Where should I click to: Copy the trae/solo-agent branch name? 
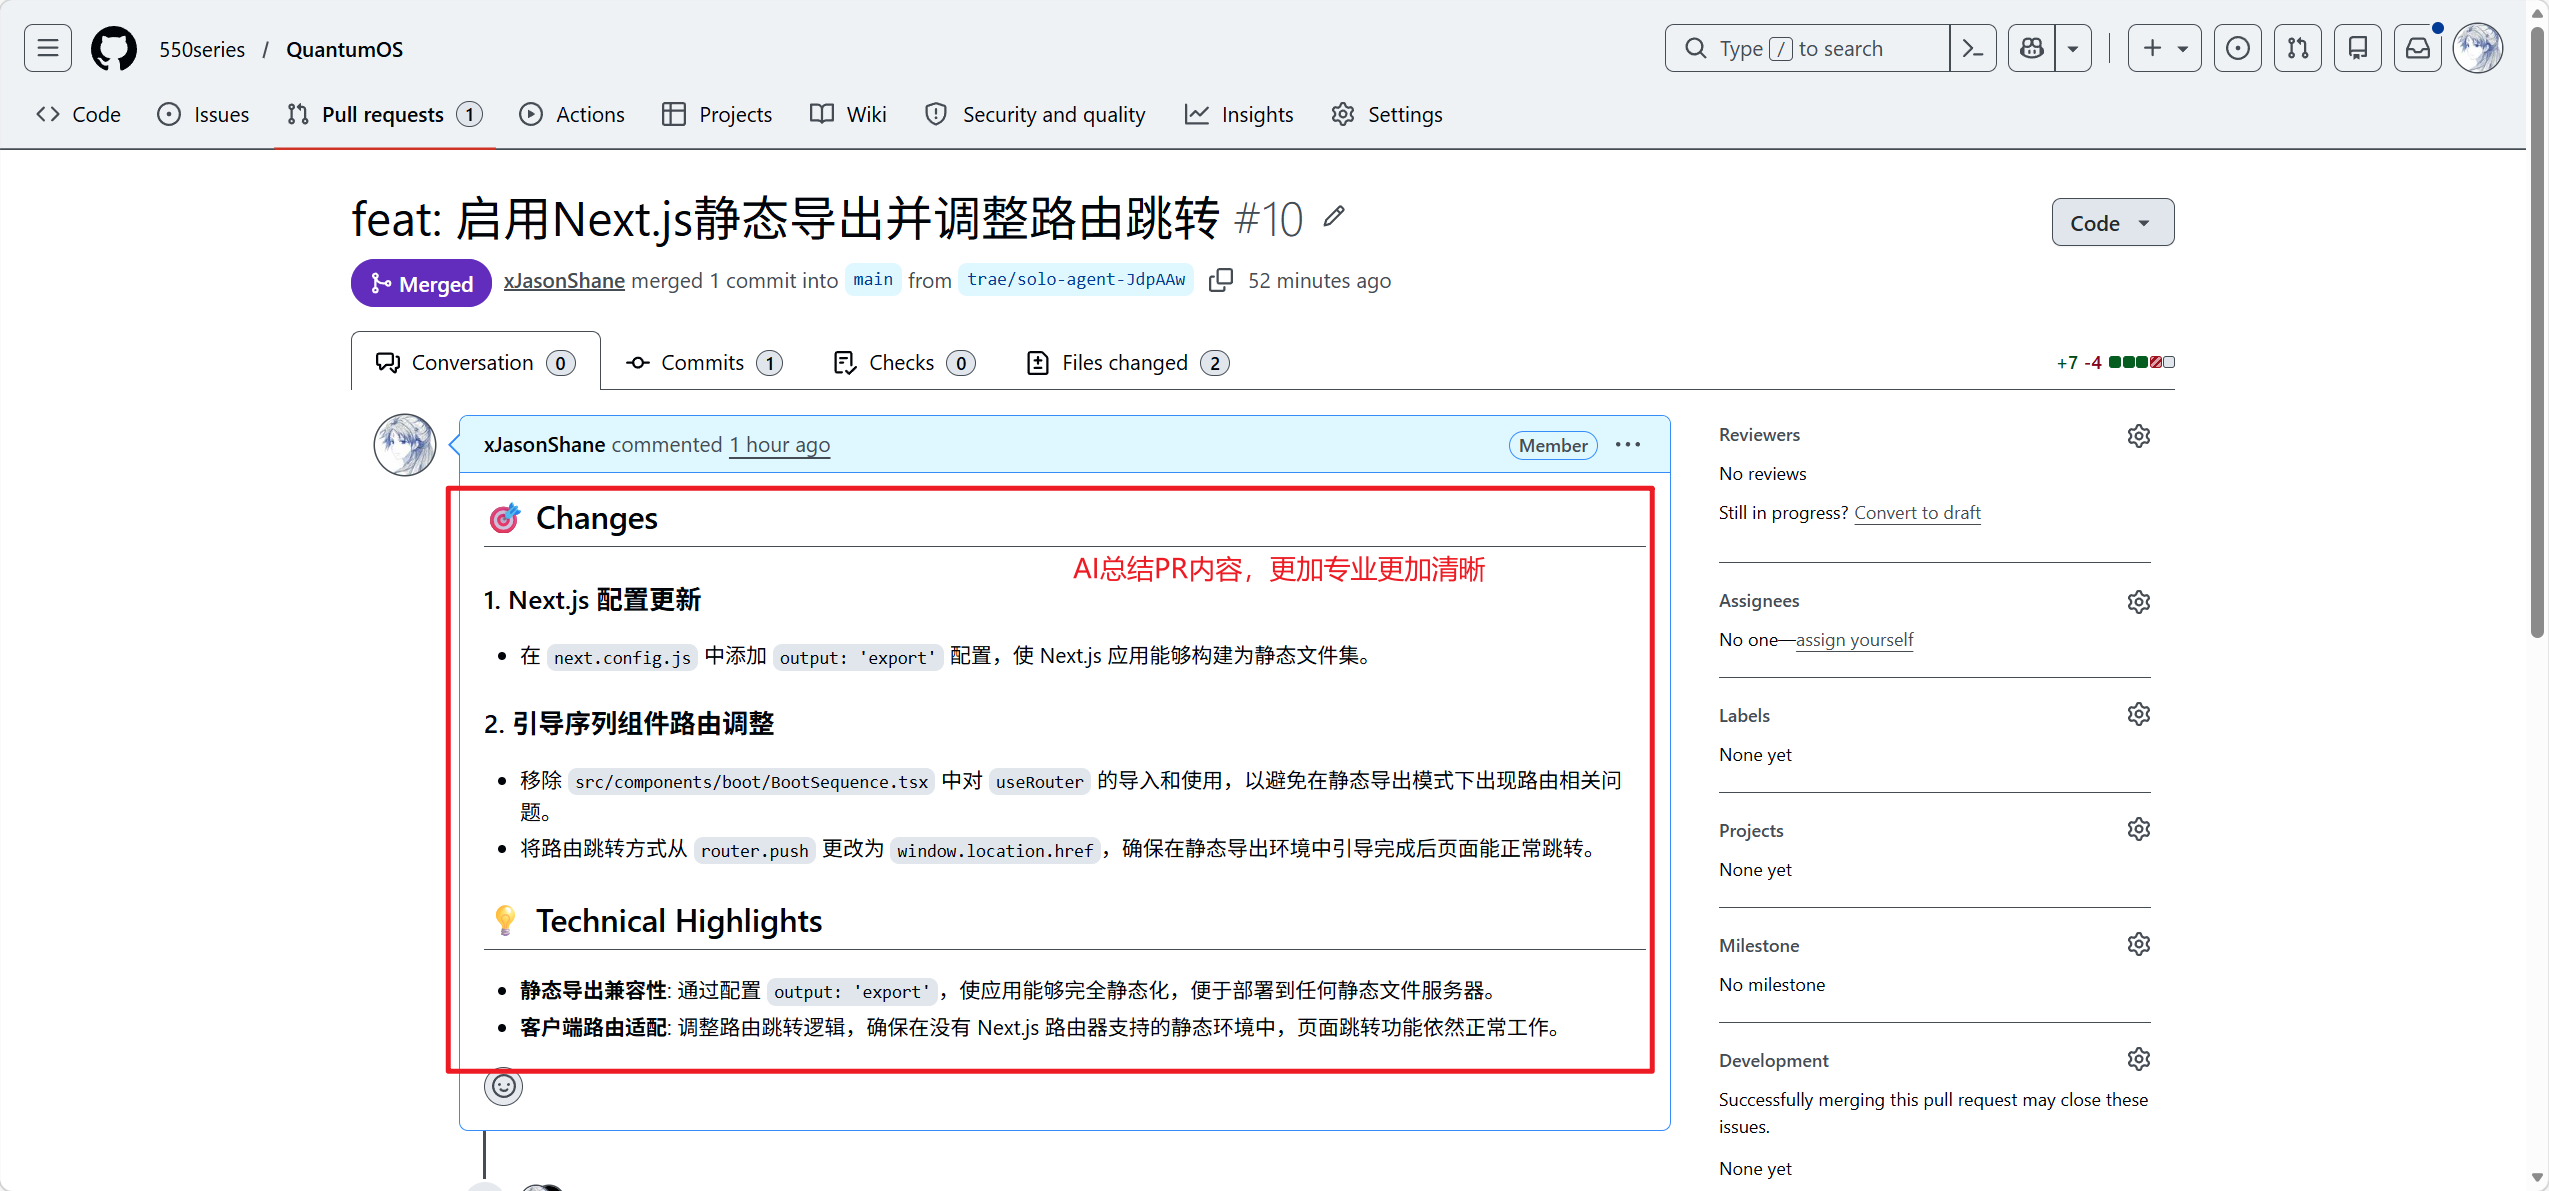[1220, 280]
